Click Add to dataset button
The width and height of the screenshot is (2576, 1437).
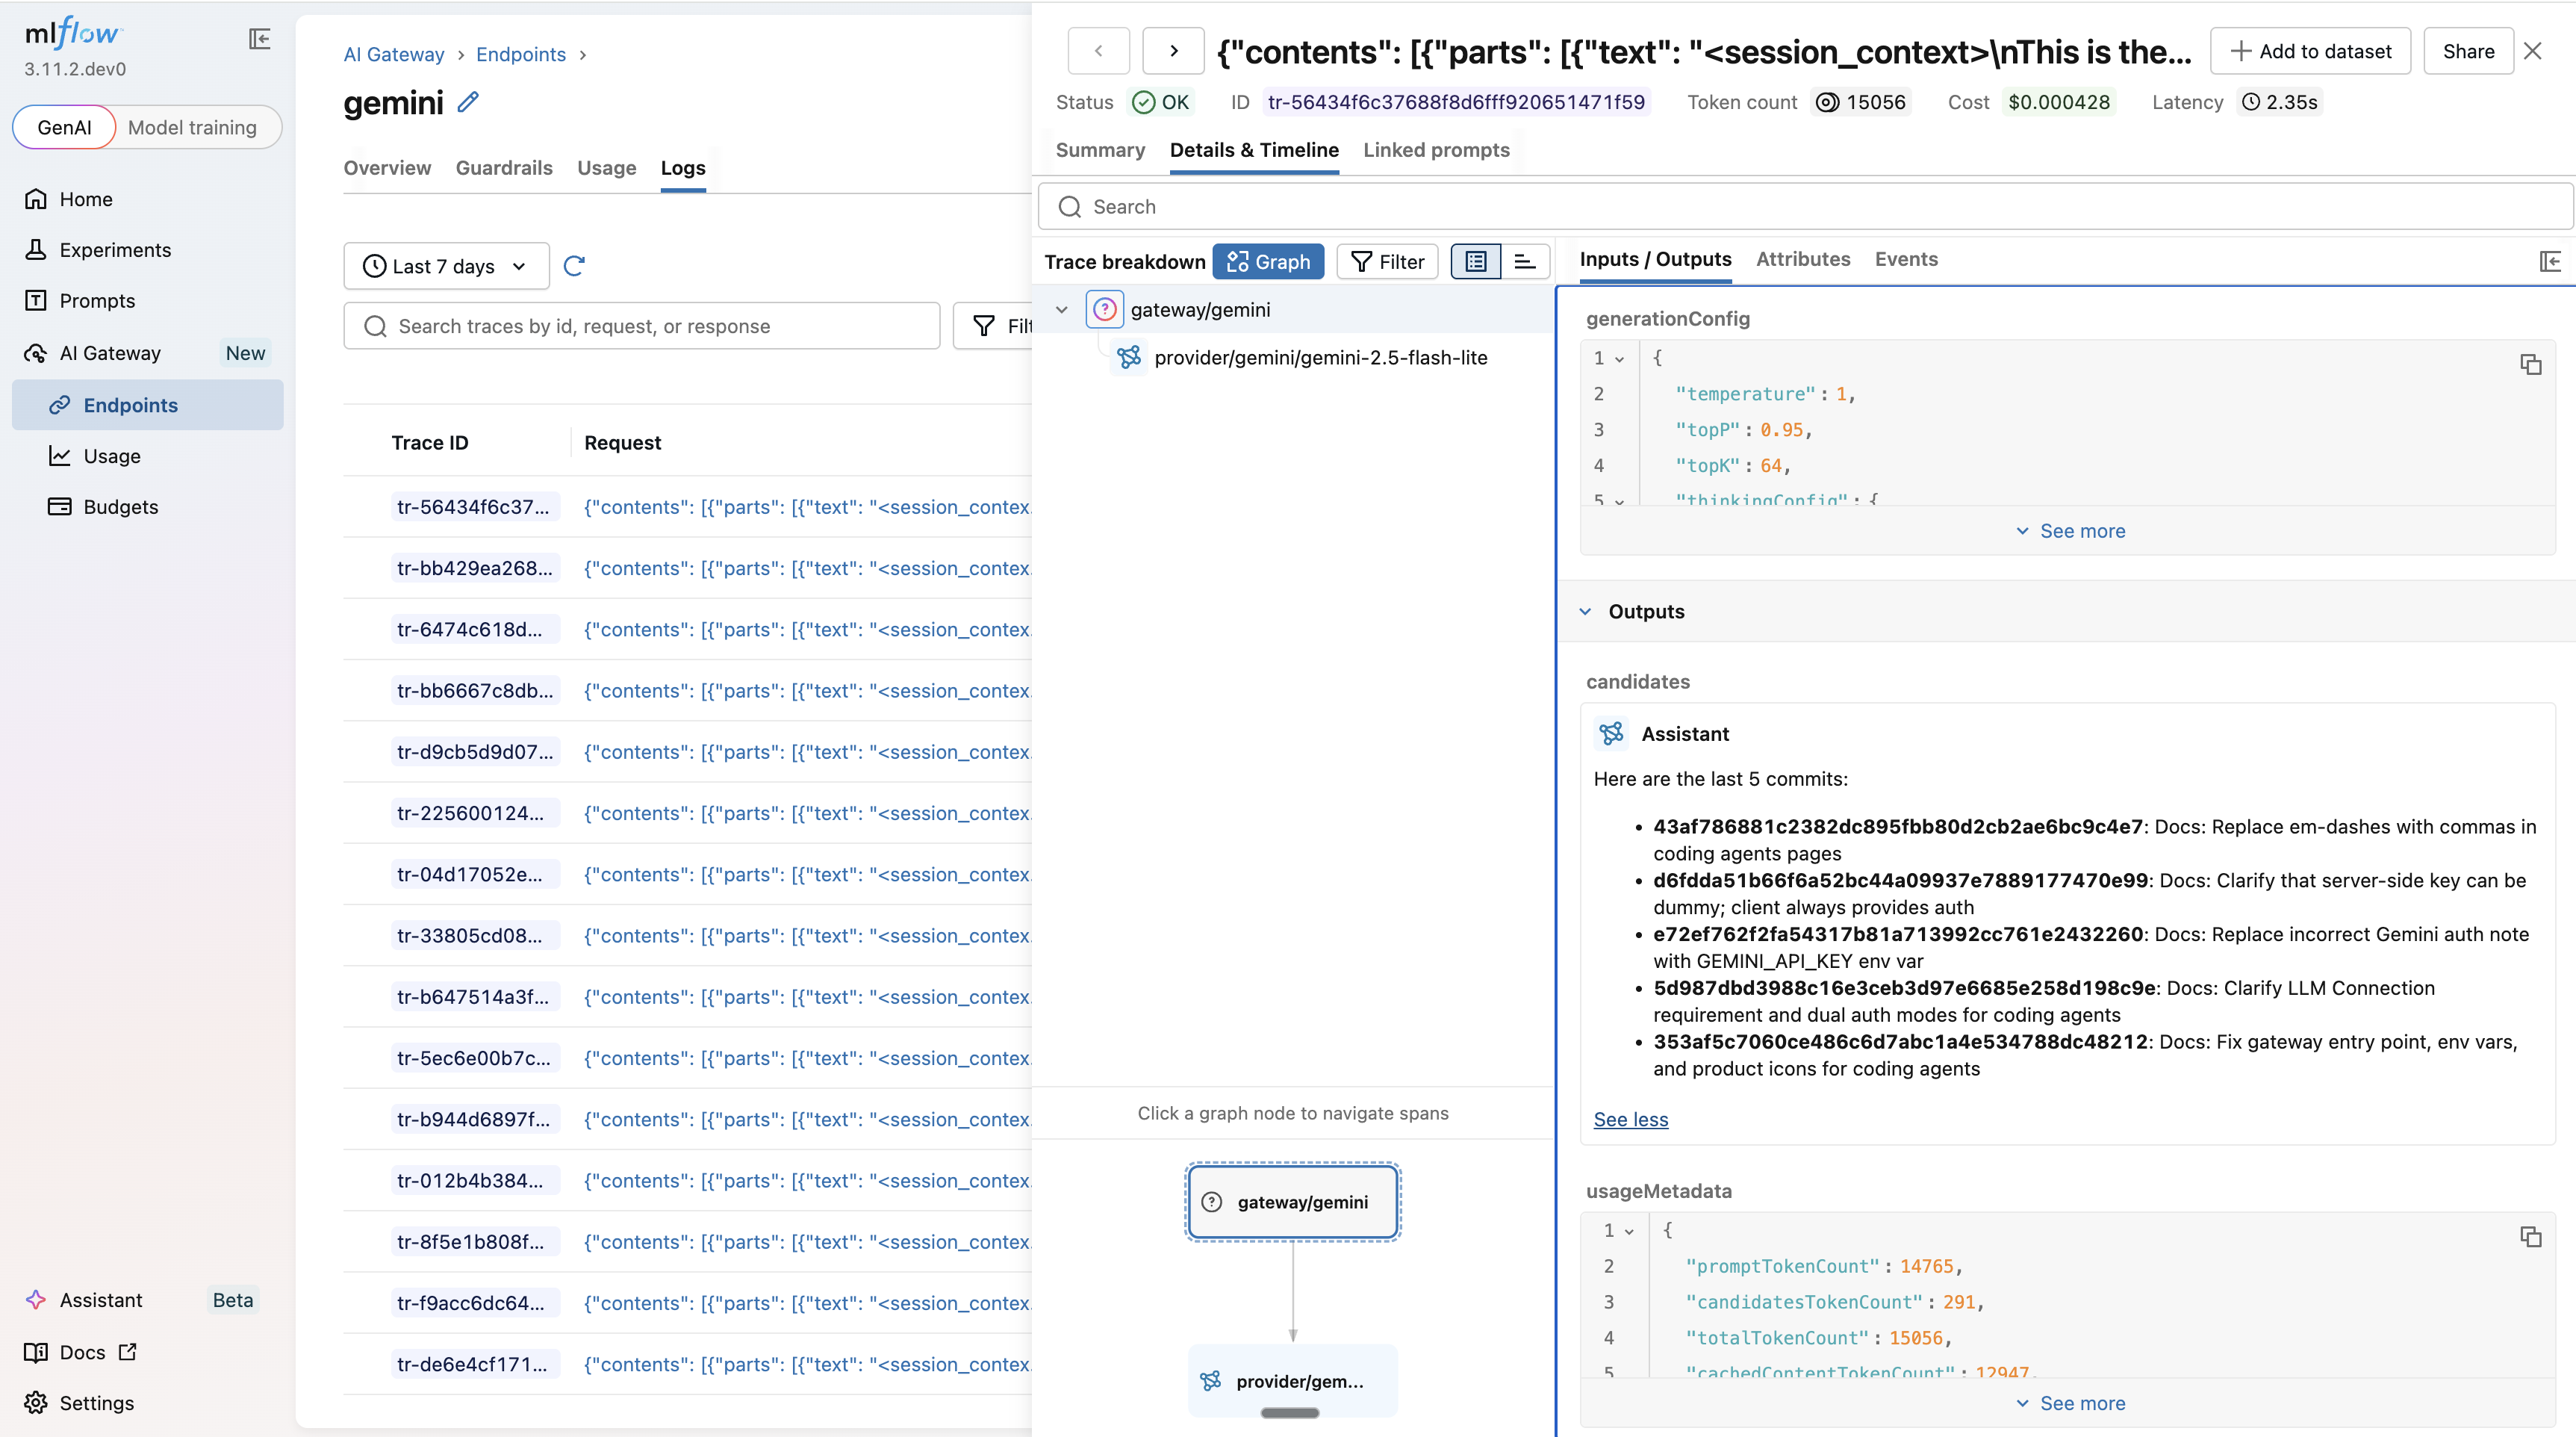(2310, 51)
